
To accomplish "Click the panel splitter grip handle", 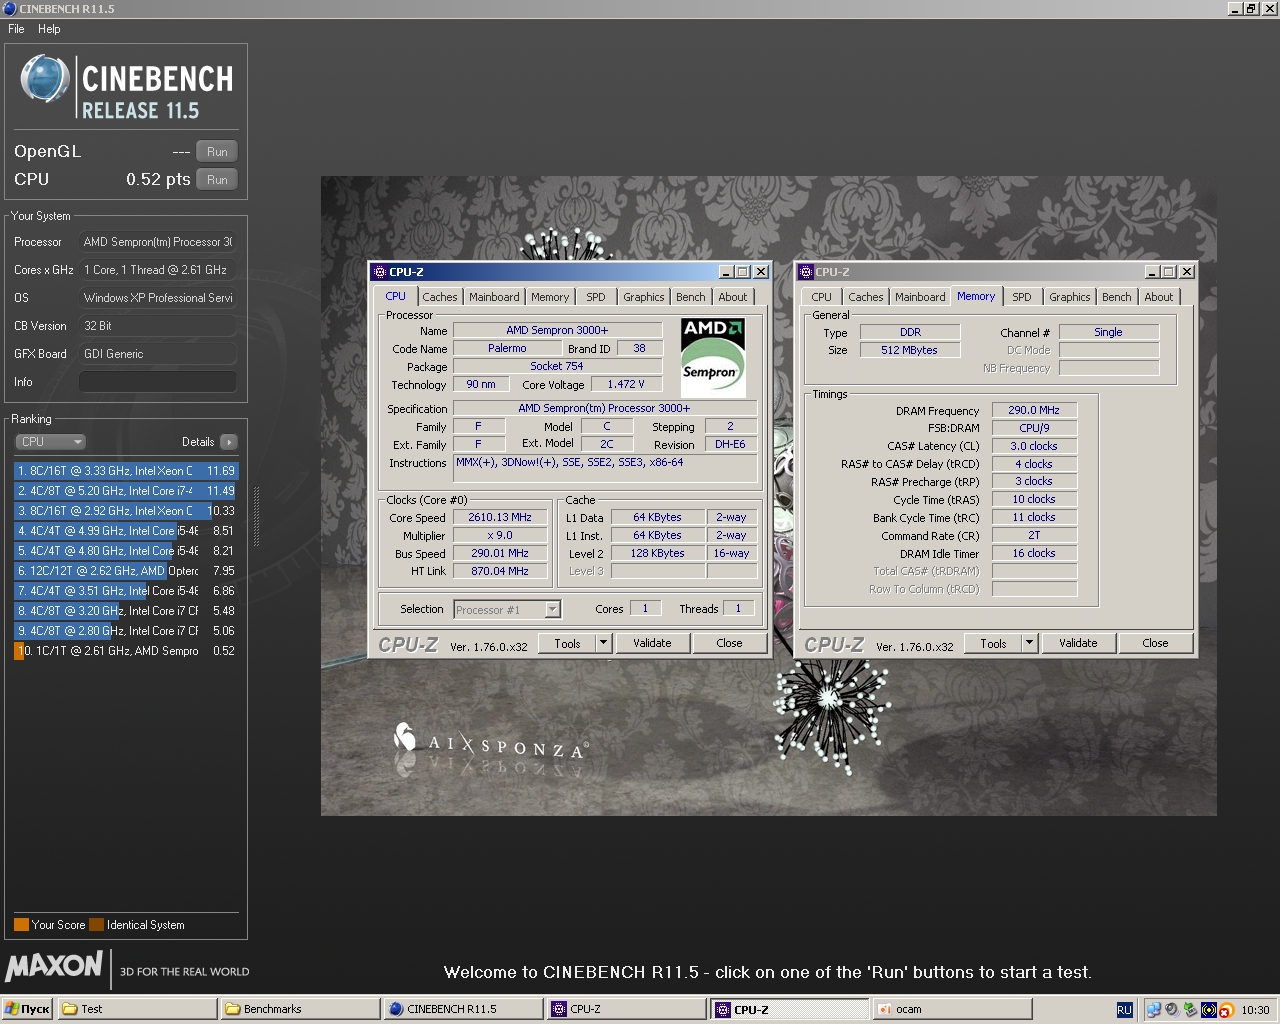I will (x=256, y=517).
